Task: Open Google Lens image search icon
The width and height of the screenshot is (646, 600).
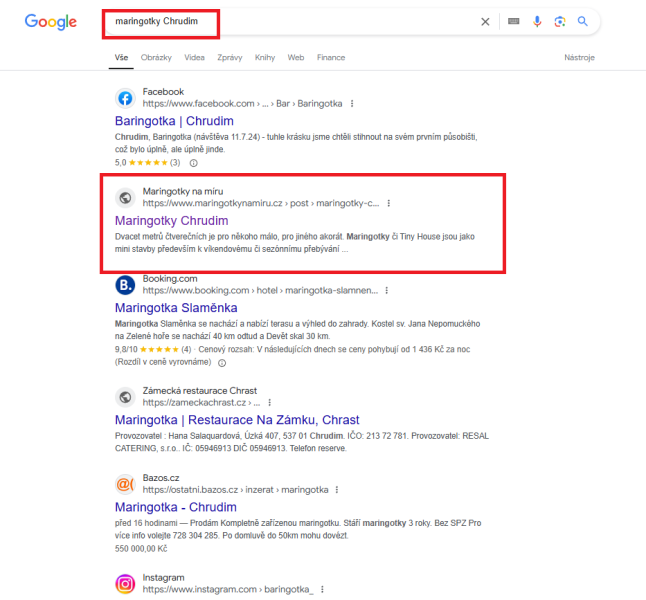Action: click(x=559, y=21)
